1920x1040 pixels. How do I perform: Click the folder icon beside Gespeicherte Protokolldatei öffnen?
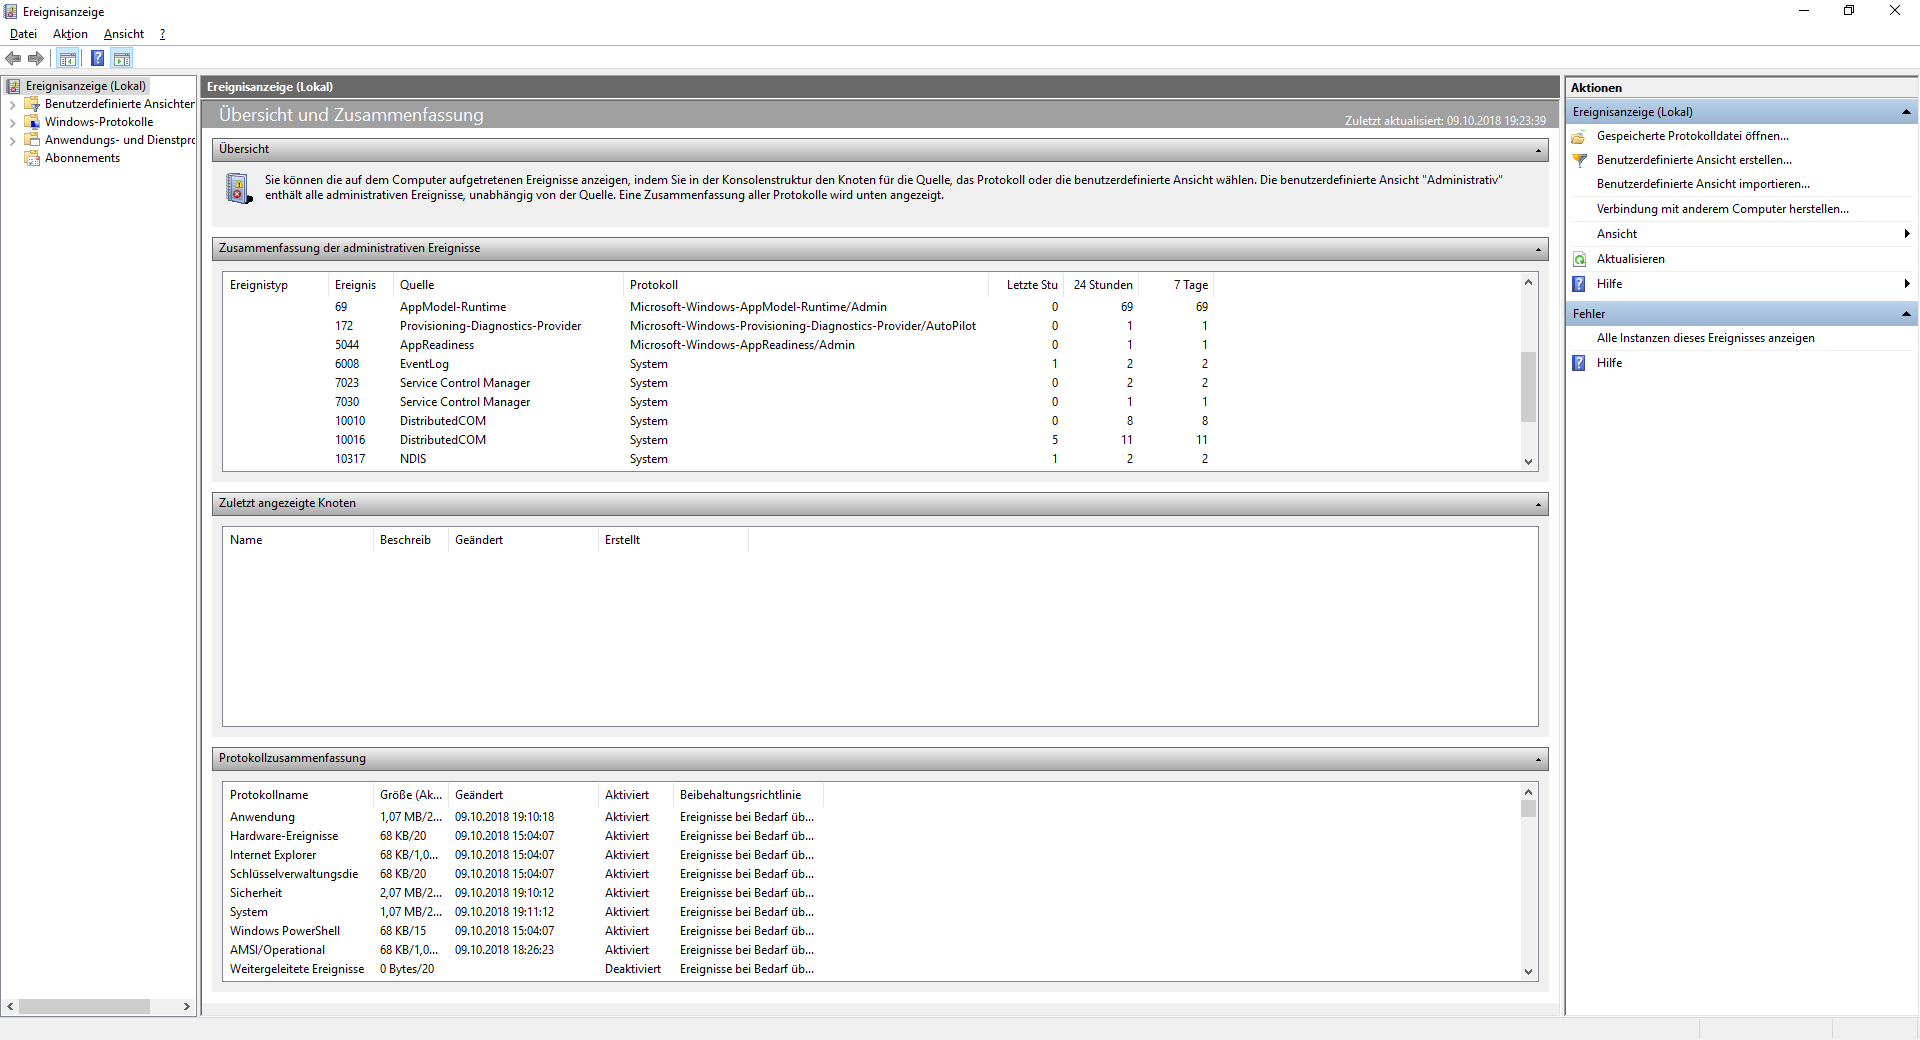pos(1579,136)
